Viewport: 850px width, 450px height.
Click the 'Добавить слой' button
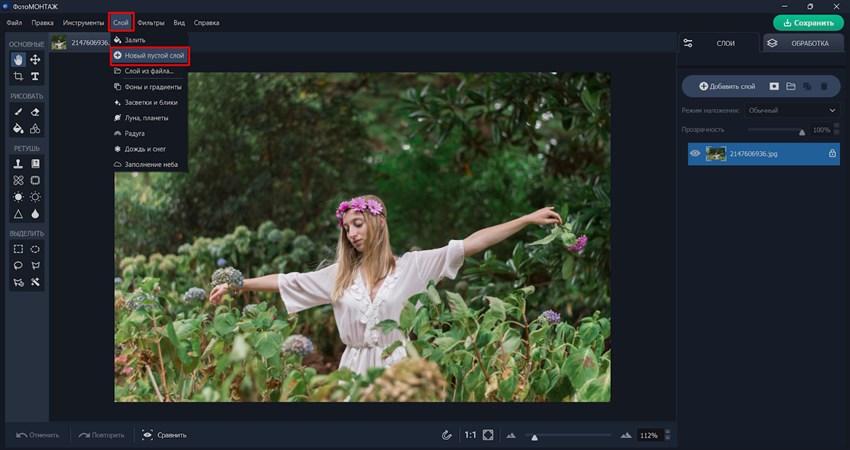727,87
